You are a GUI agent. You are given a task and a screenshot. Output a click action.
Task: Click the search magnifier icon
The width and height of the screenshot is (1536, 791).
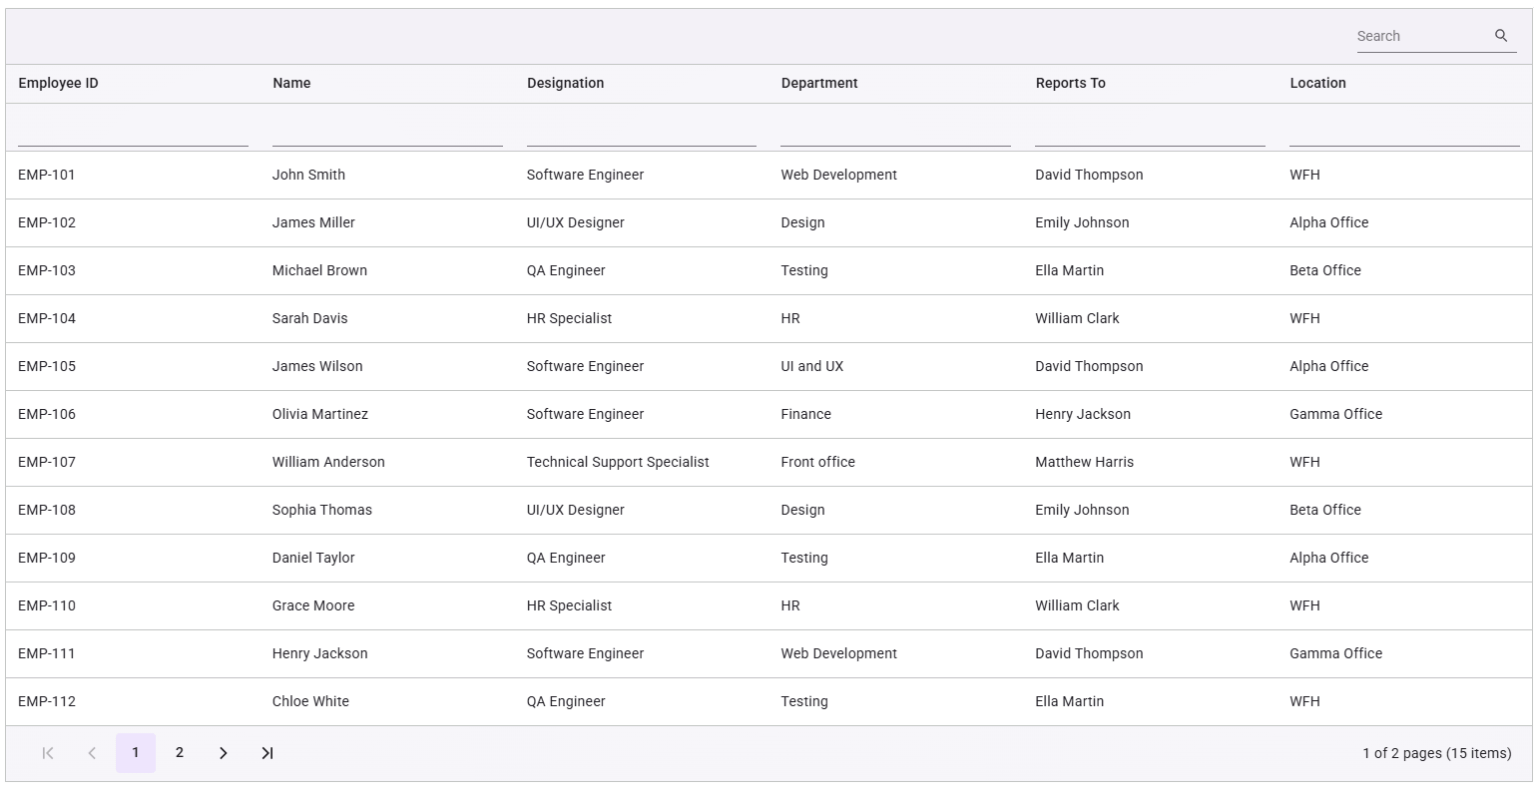1502,36
